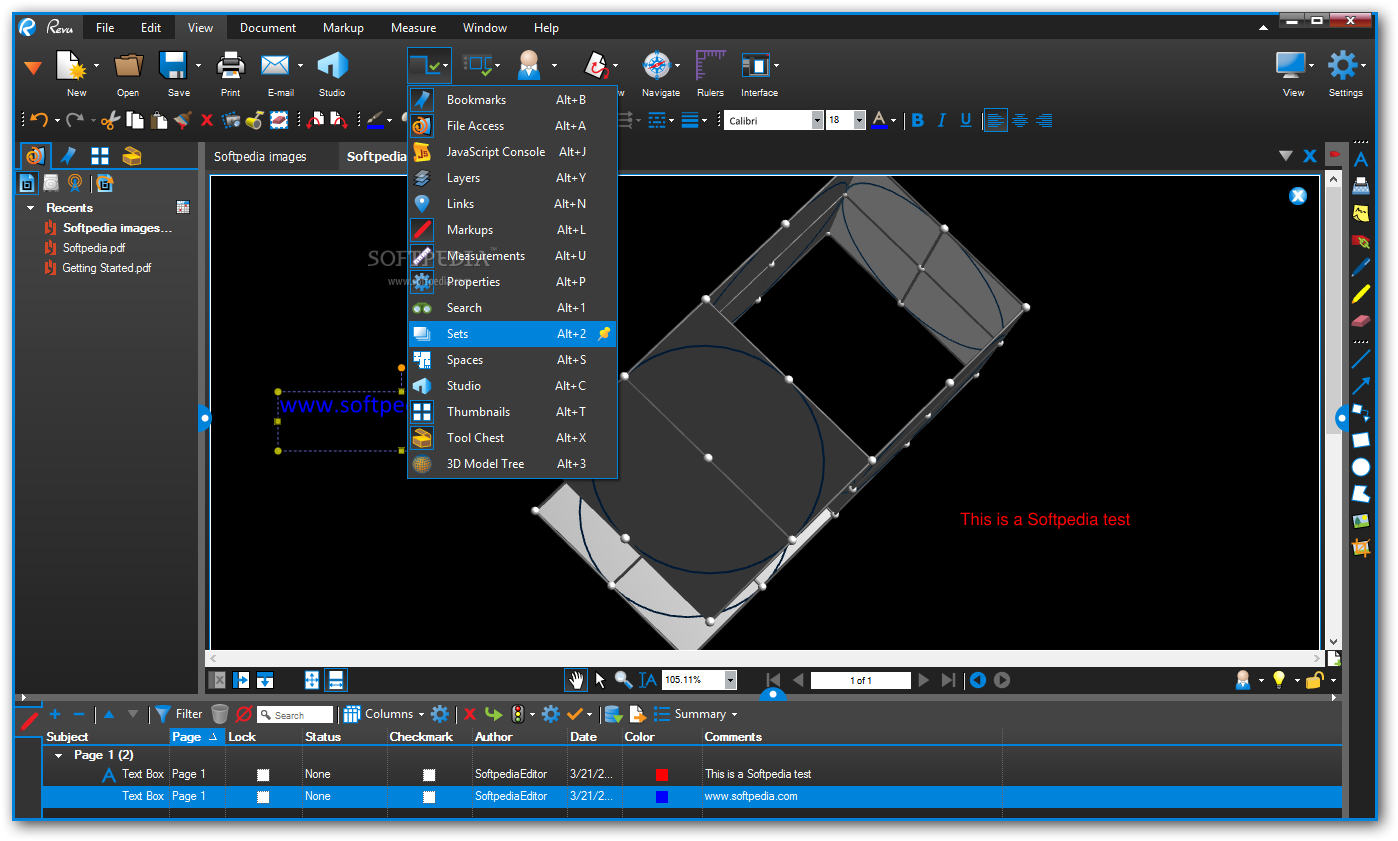Screen dimensions: 1398x841
Task: Toggle Lock checkbox for Softpedia test row
Action: [263, 775]
